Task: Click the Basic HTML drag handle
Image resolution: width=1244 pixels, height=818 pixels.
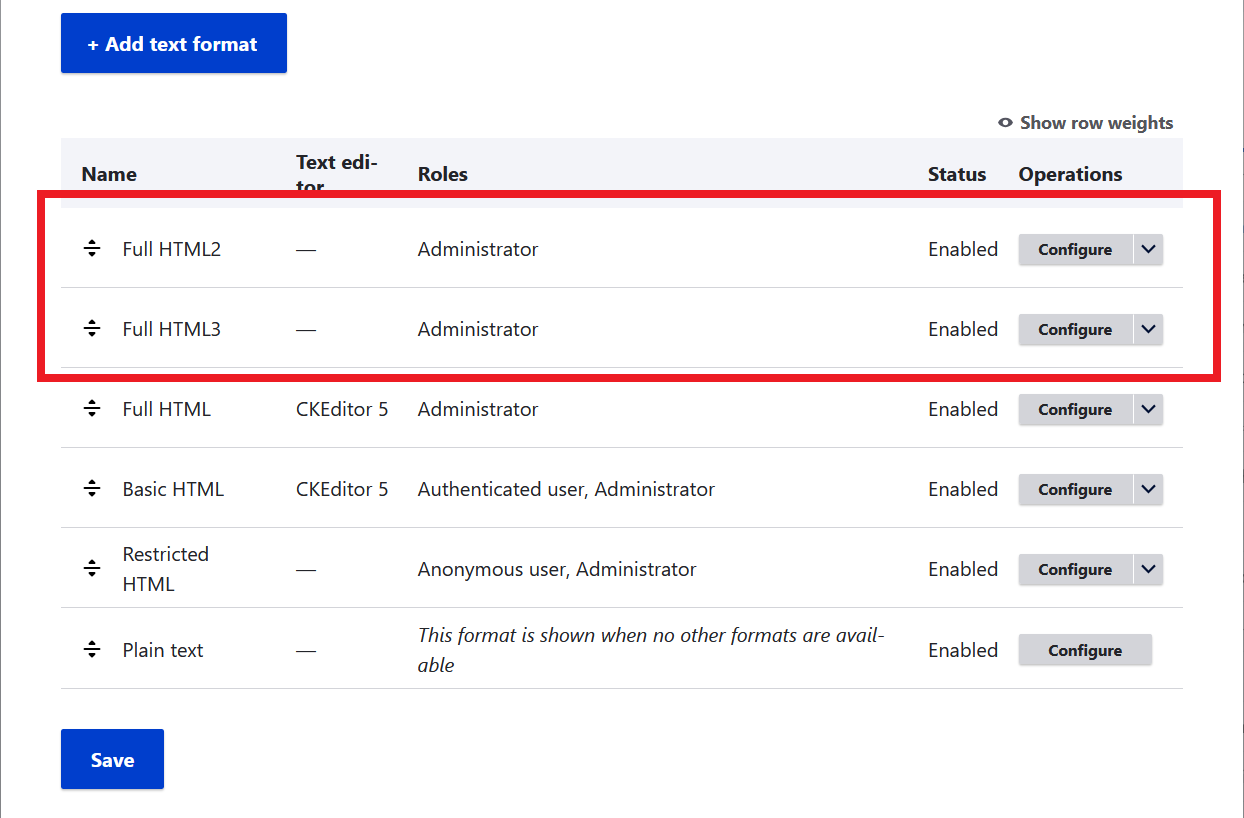Action: click(x=91, y=489)
